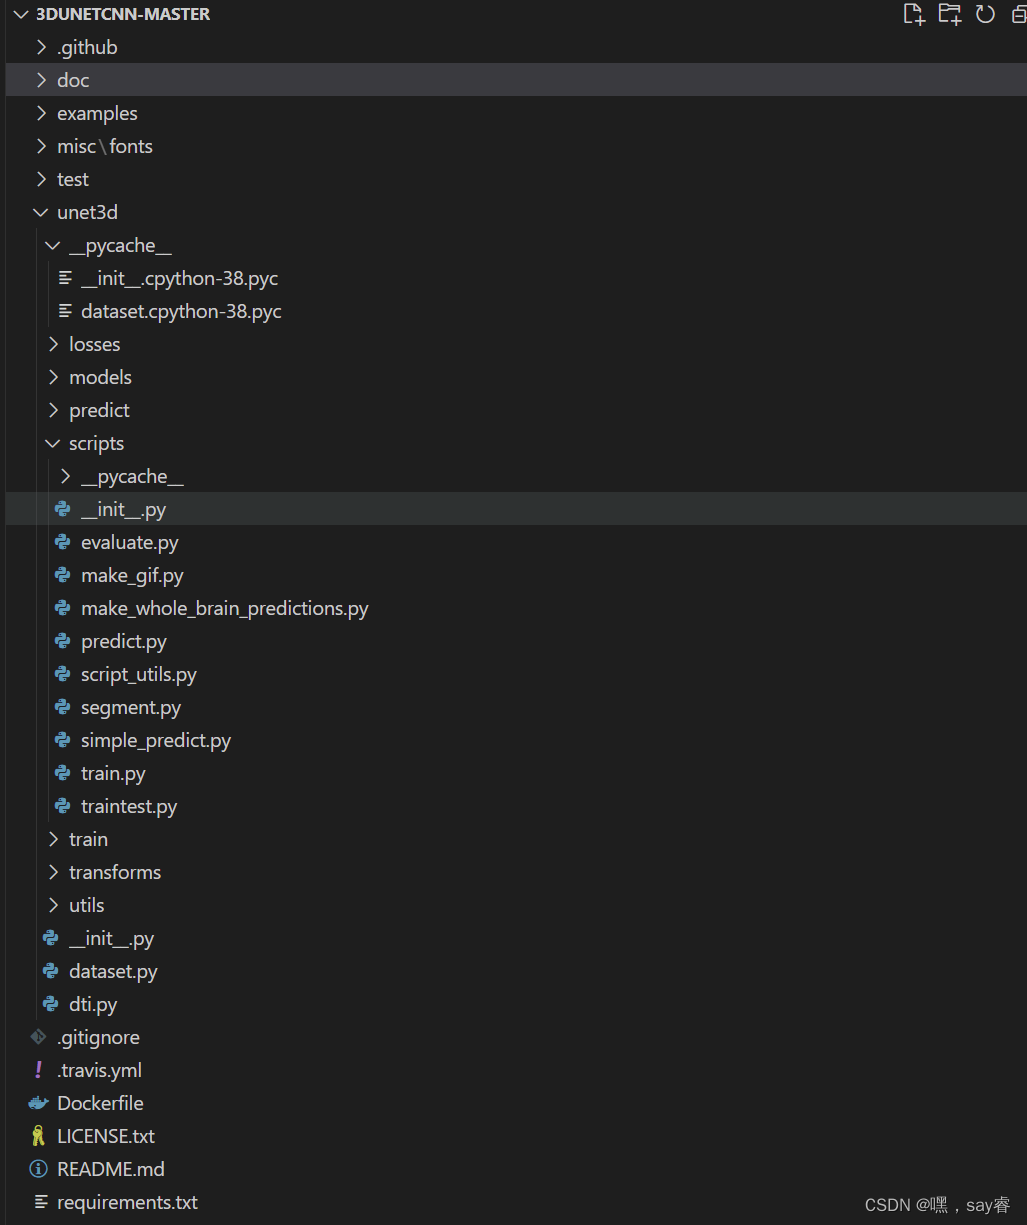Open dti.py file
1027x1225 pixels.
point(93,1005)
